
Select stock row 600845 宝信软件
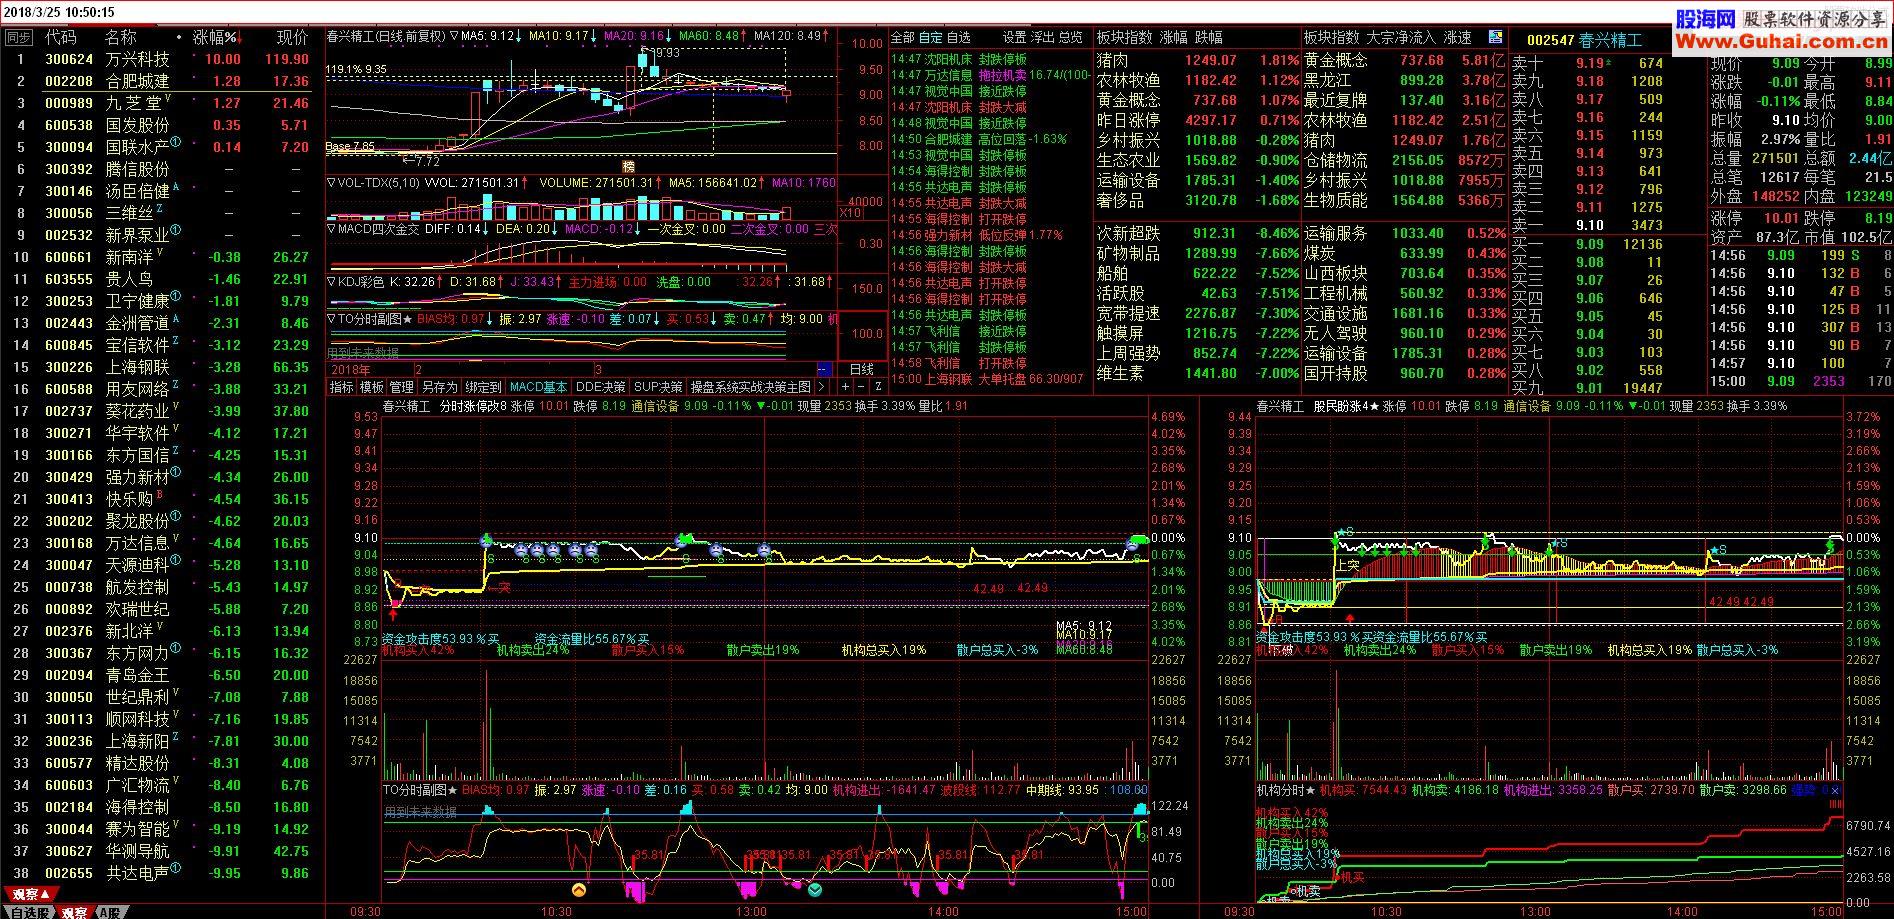[x=162, y=345]
